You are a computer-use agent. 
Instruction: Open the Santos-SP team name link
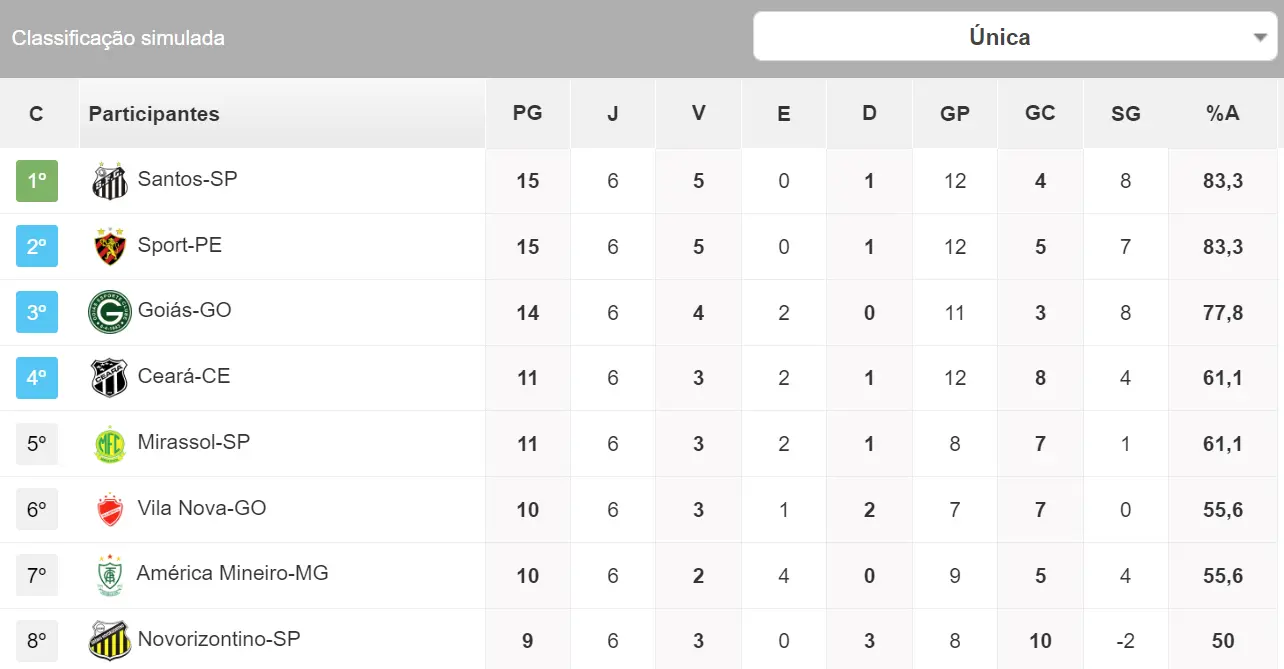[187, 179]
